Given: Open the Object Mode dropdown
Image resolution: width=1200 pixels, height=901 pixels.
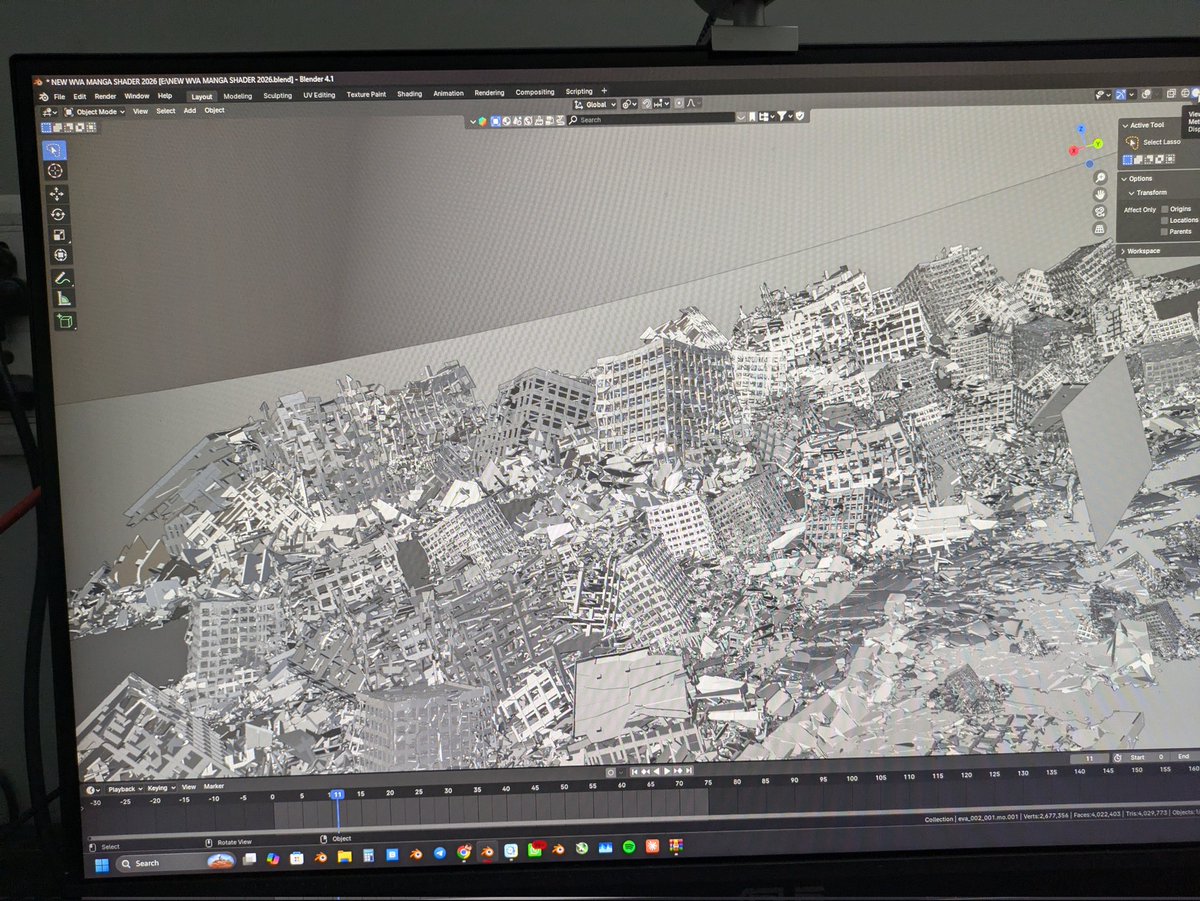Looking at the screenshot, I should tap(96, 112).
